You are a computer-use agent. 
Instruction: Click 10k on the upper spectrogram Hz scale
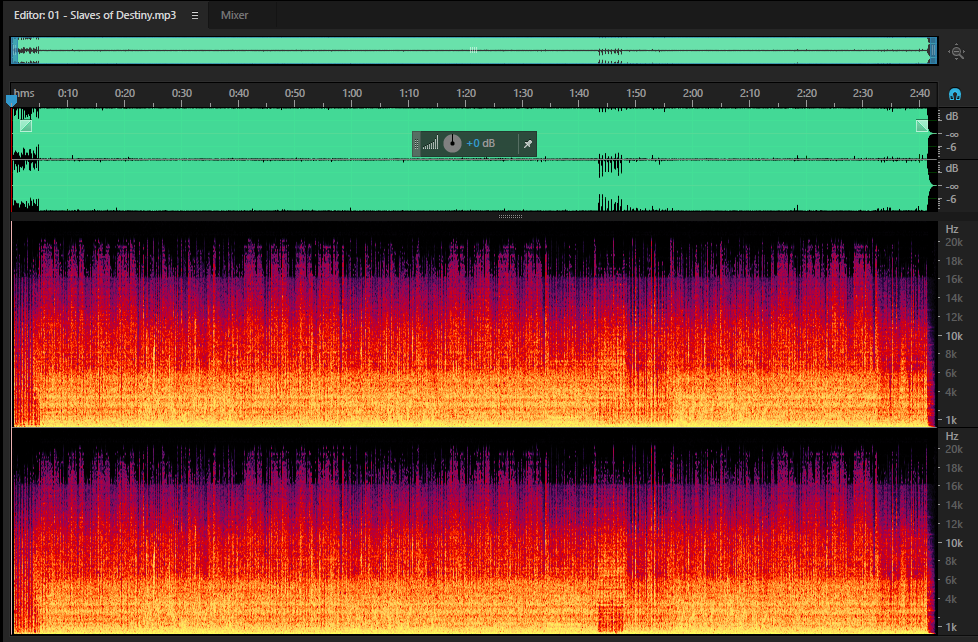954,336
